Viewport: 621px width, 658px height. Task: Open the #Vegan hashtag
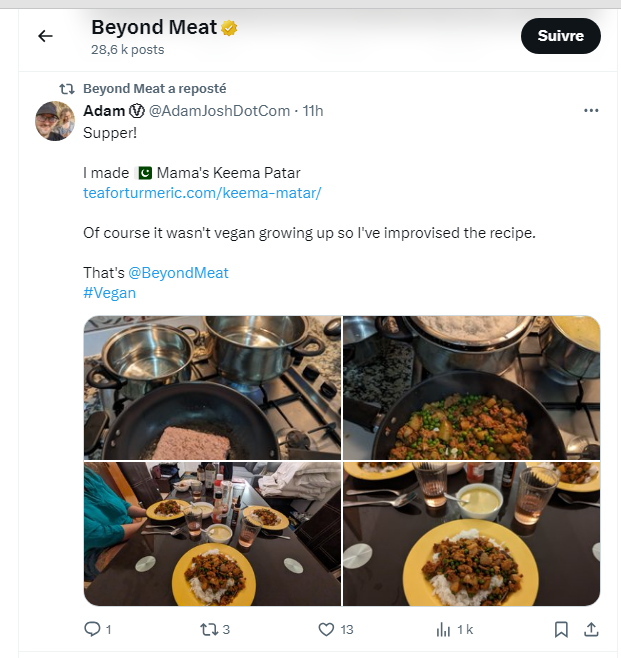(109, 293)
